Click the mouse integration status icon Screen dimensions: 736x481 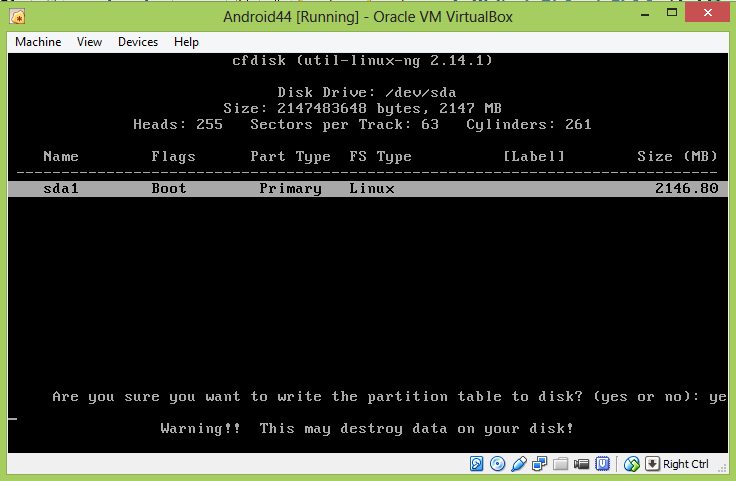click(x=631, y=464)
